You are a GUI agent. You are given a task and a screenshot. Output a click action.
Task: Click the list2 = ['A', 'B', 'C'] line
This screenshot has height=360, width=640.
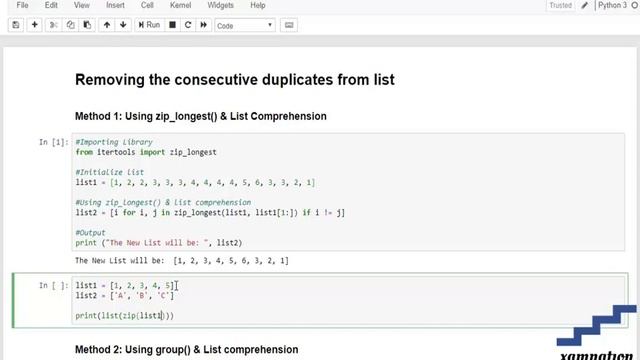(124, 296)
